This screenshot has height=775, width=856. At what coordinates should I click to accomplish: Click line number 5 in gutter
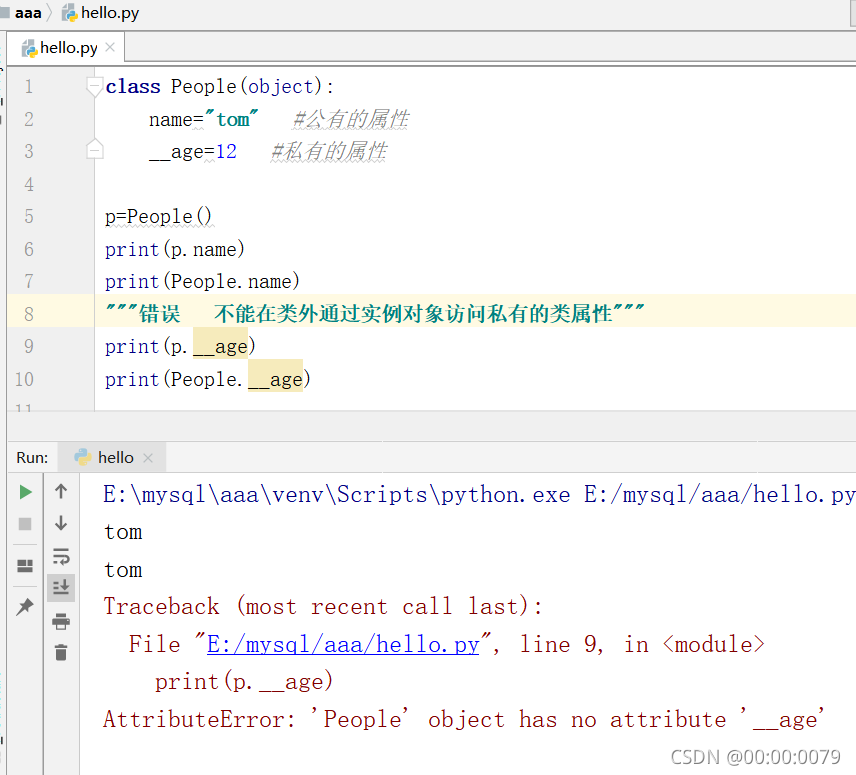[x=29, y=216]
